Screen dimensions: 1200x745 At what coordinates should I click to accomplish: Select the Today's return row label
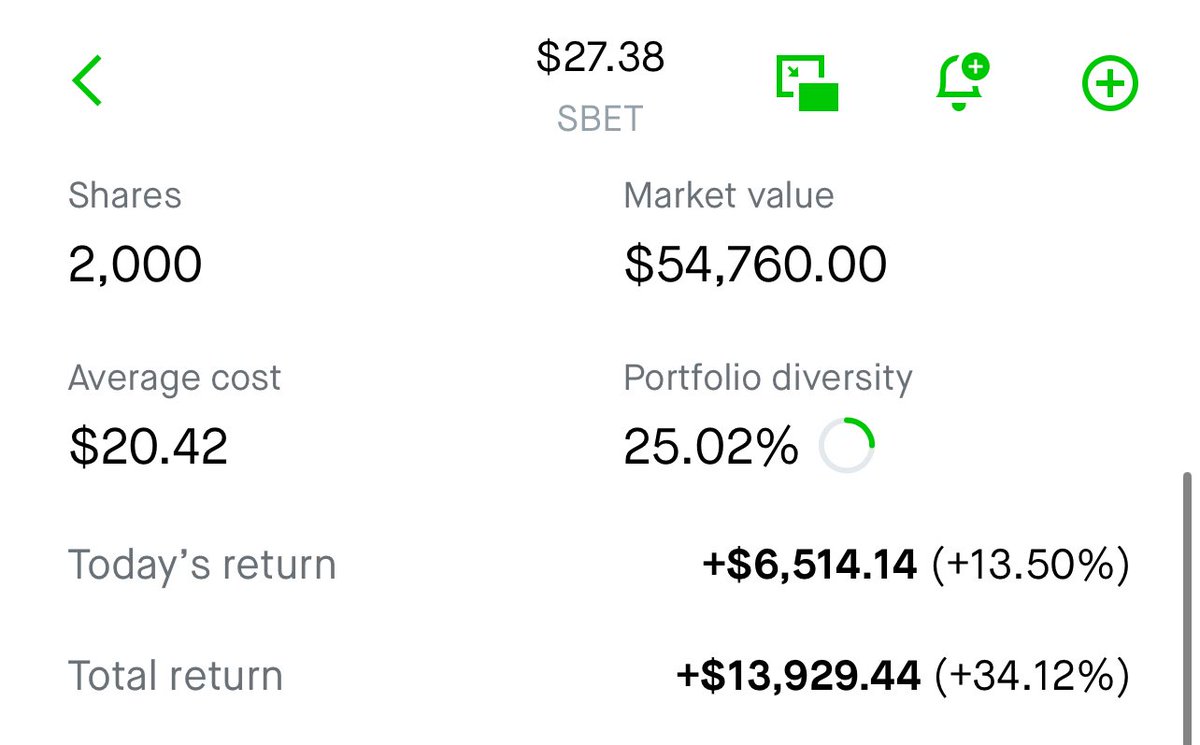202,565
